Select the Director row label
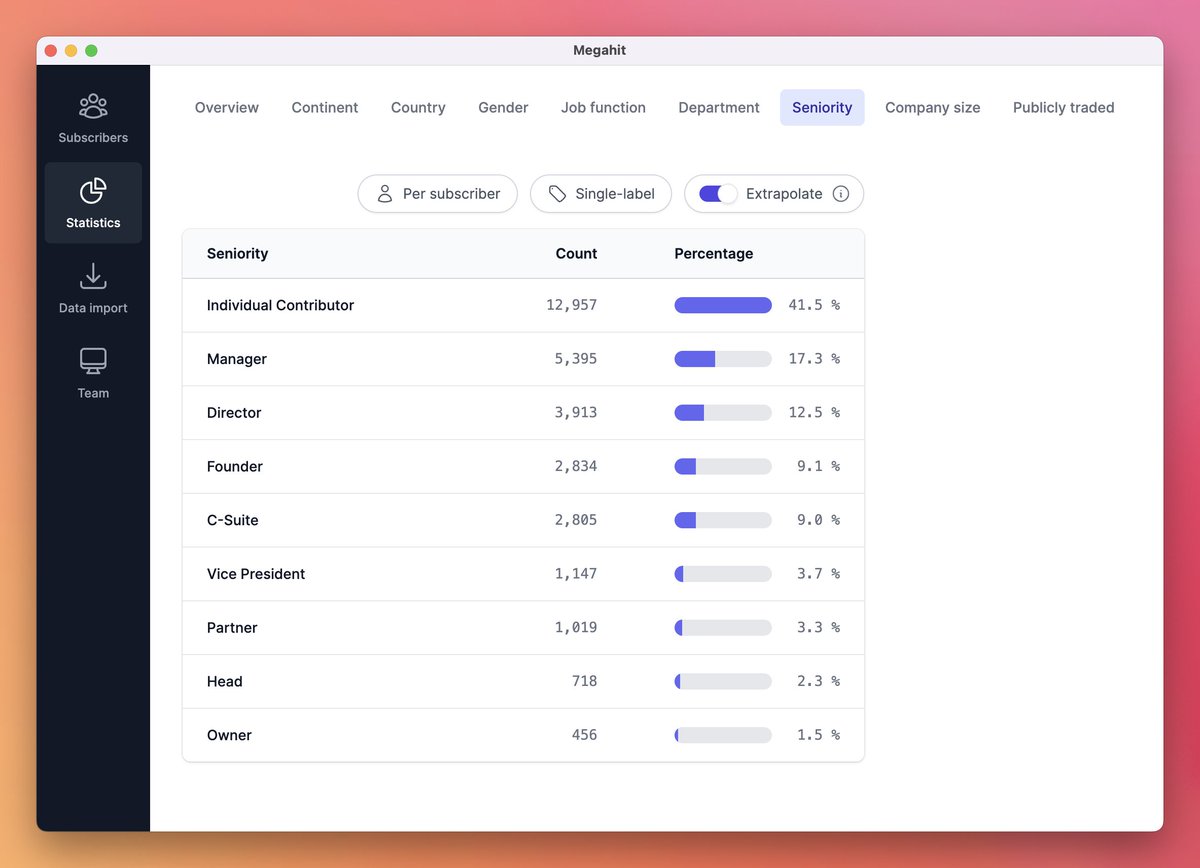Screen dimensions: 1200x868 click(234, 413)
